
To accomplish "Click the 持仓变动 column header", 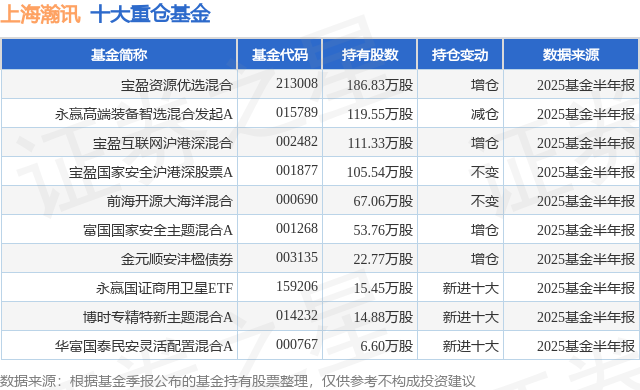I will point(460,55).
